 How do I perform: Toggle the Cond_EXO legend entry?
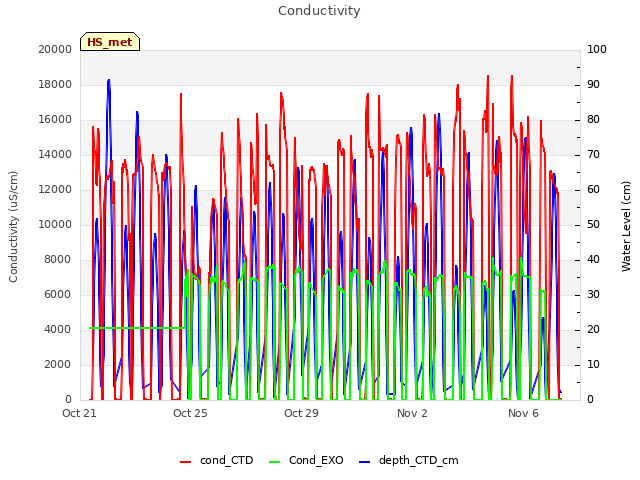pos(306,460)
